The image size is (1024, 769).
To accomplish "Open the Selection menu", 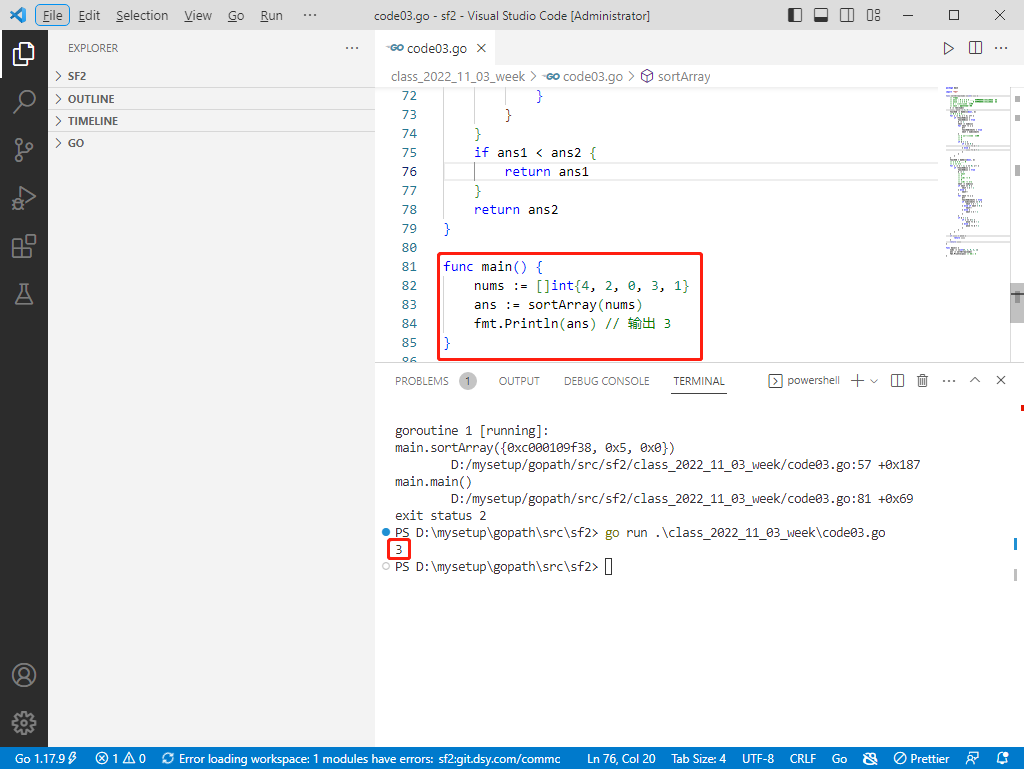I will [142, 15].
